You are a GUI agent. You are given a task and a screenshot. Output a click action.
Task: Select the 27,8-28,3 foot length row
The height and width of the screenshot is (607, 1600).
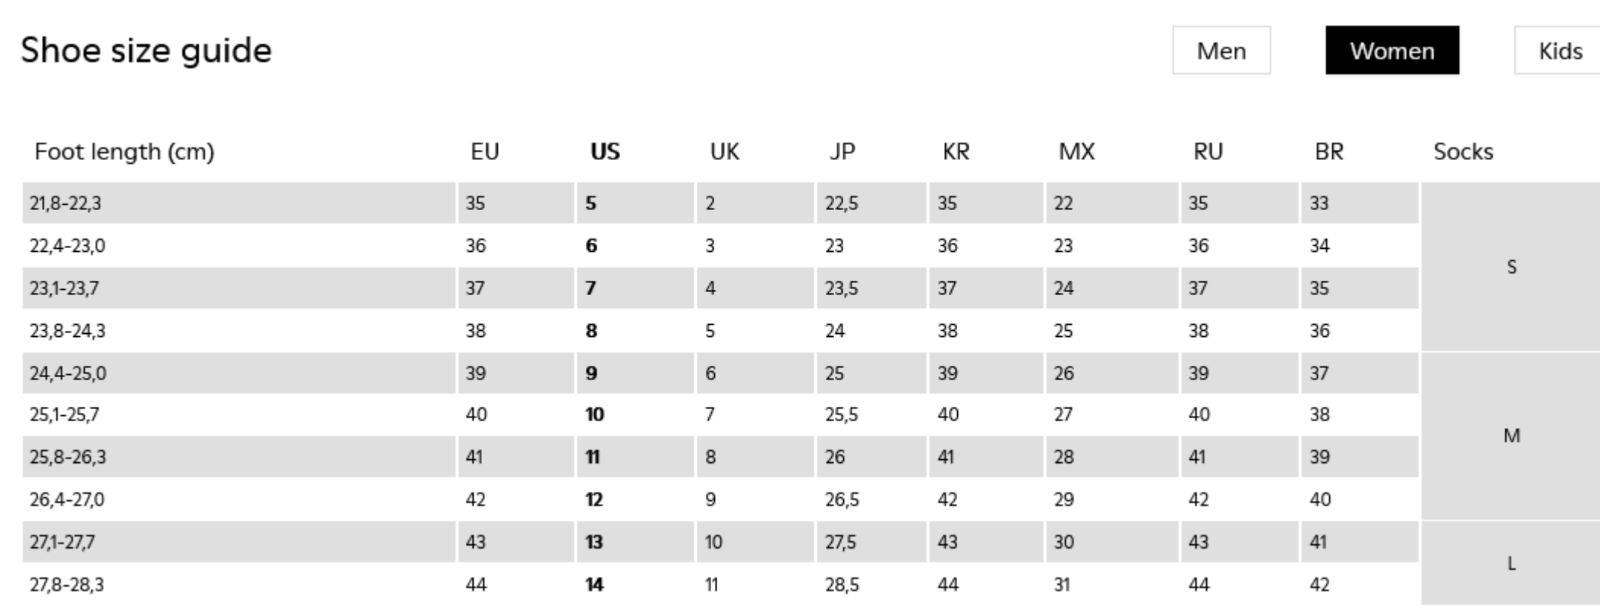pos(720,584)
